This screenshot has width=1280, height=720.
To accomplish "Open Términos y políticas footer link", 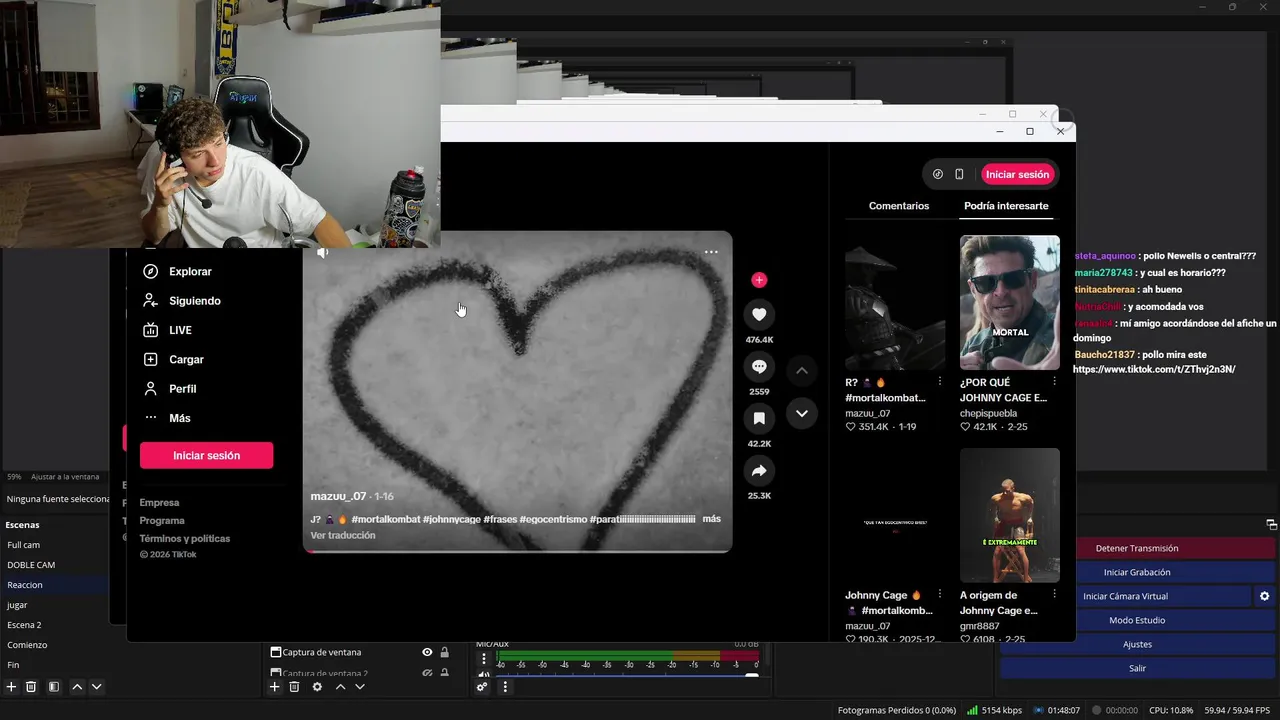I will (185, 539).
